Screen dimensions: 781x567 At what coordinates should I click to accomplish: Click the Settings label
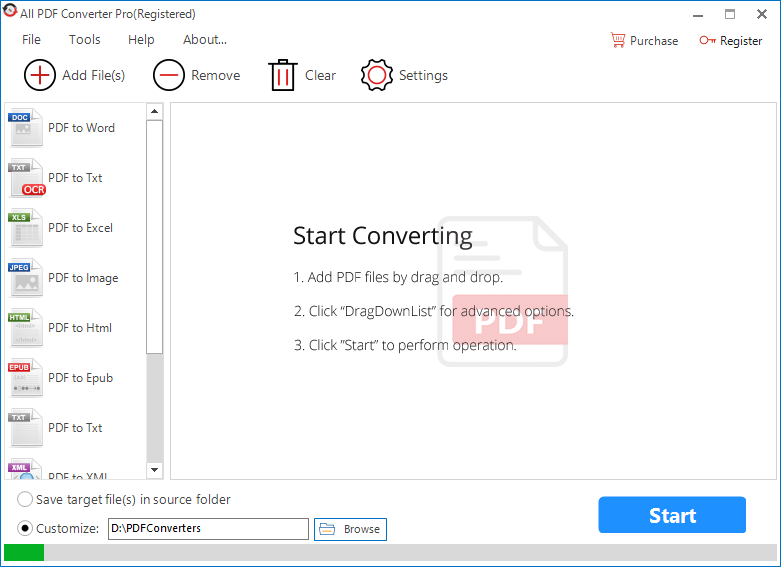[423, 75]
